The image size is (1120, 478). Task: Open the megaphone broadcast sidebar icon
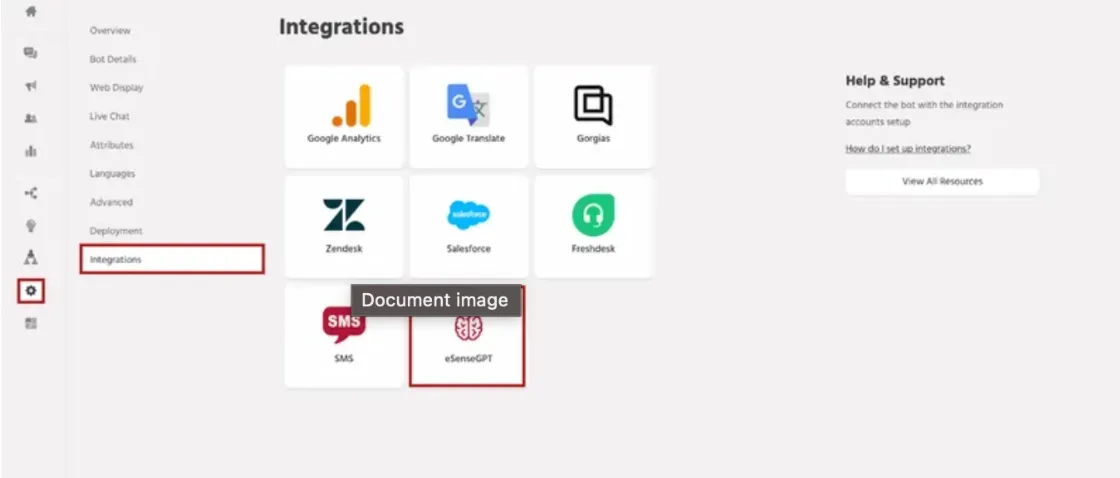pos(31,86)
